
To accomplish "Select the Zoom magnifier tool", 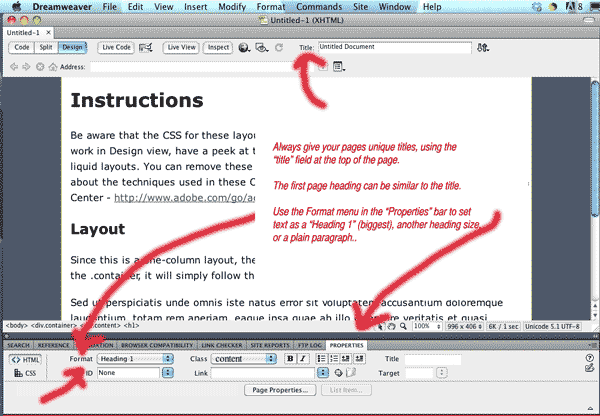I will [403, 326].
